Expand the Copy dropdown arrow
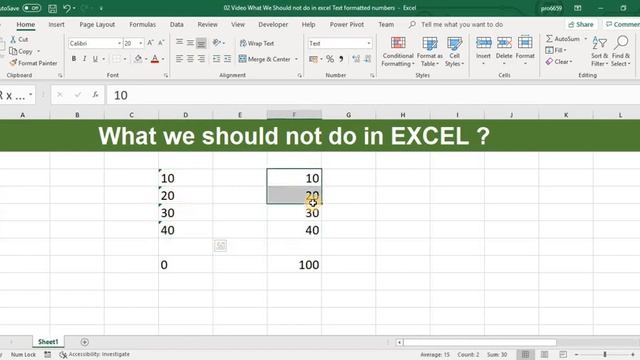Image resolution: width=640 pixels, height=360 pixels. (x=39, y=51)
